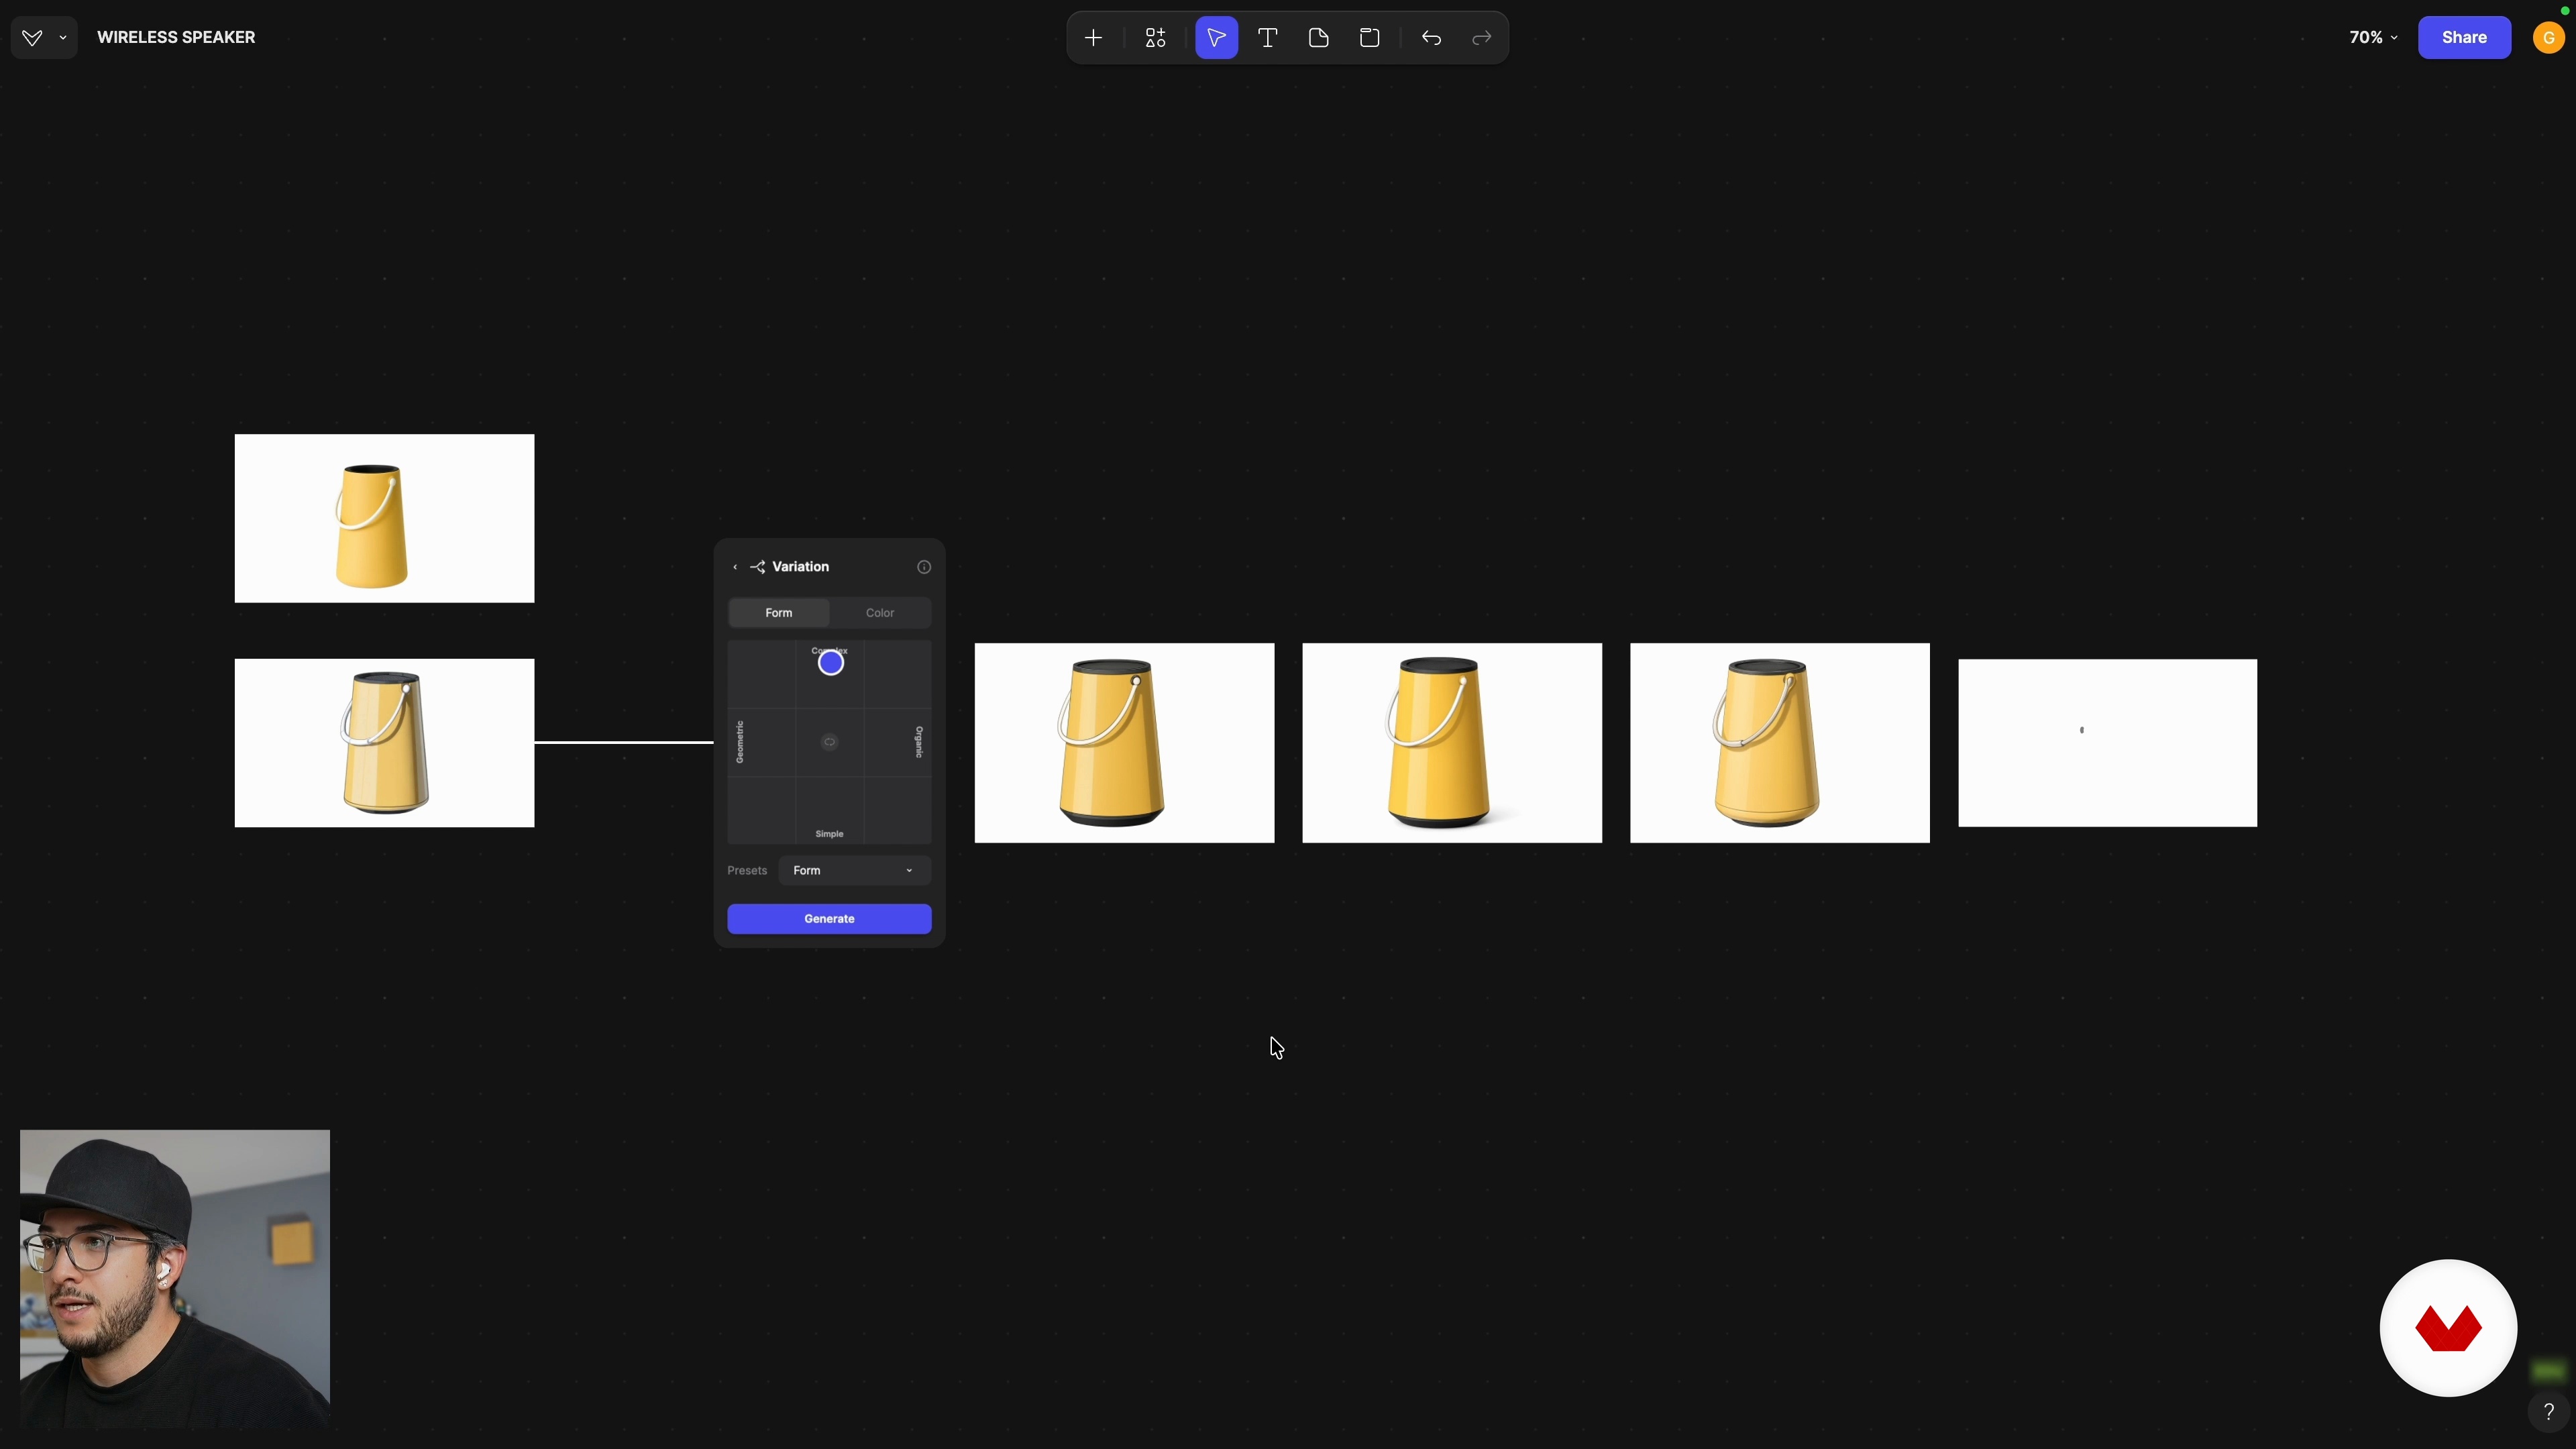Select the first generated speaker image

tap(1124, 743)
